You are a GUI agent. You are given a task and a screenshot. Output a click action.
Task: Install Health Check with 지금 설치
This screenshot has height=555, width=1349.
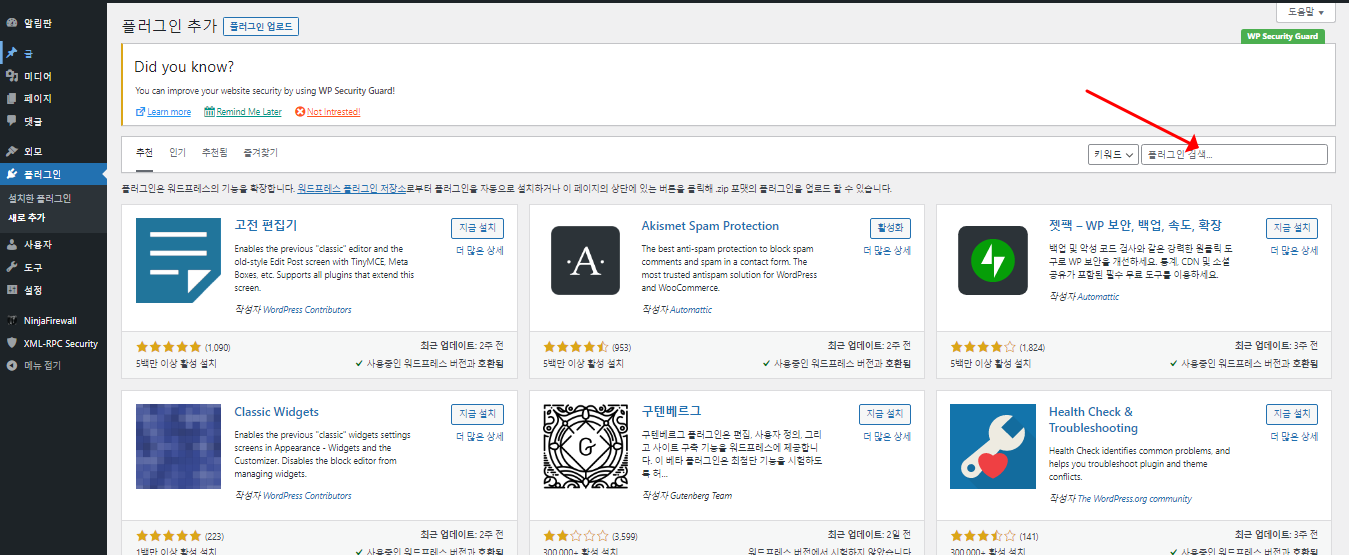[x=1291, y=414]
